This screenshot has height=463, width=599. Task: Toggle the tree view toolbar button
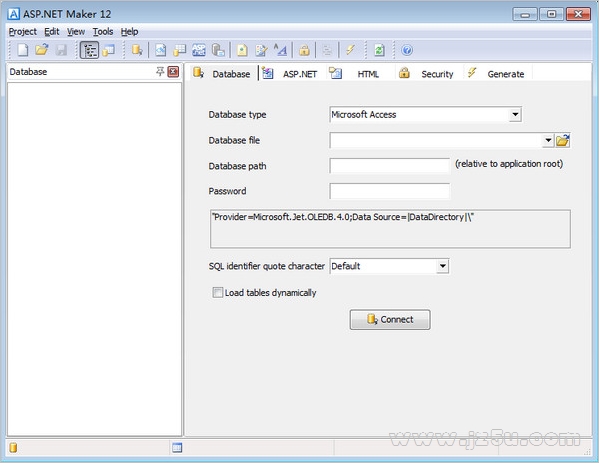pos(89,50)
